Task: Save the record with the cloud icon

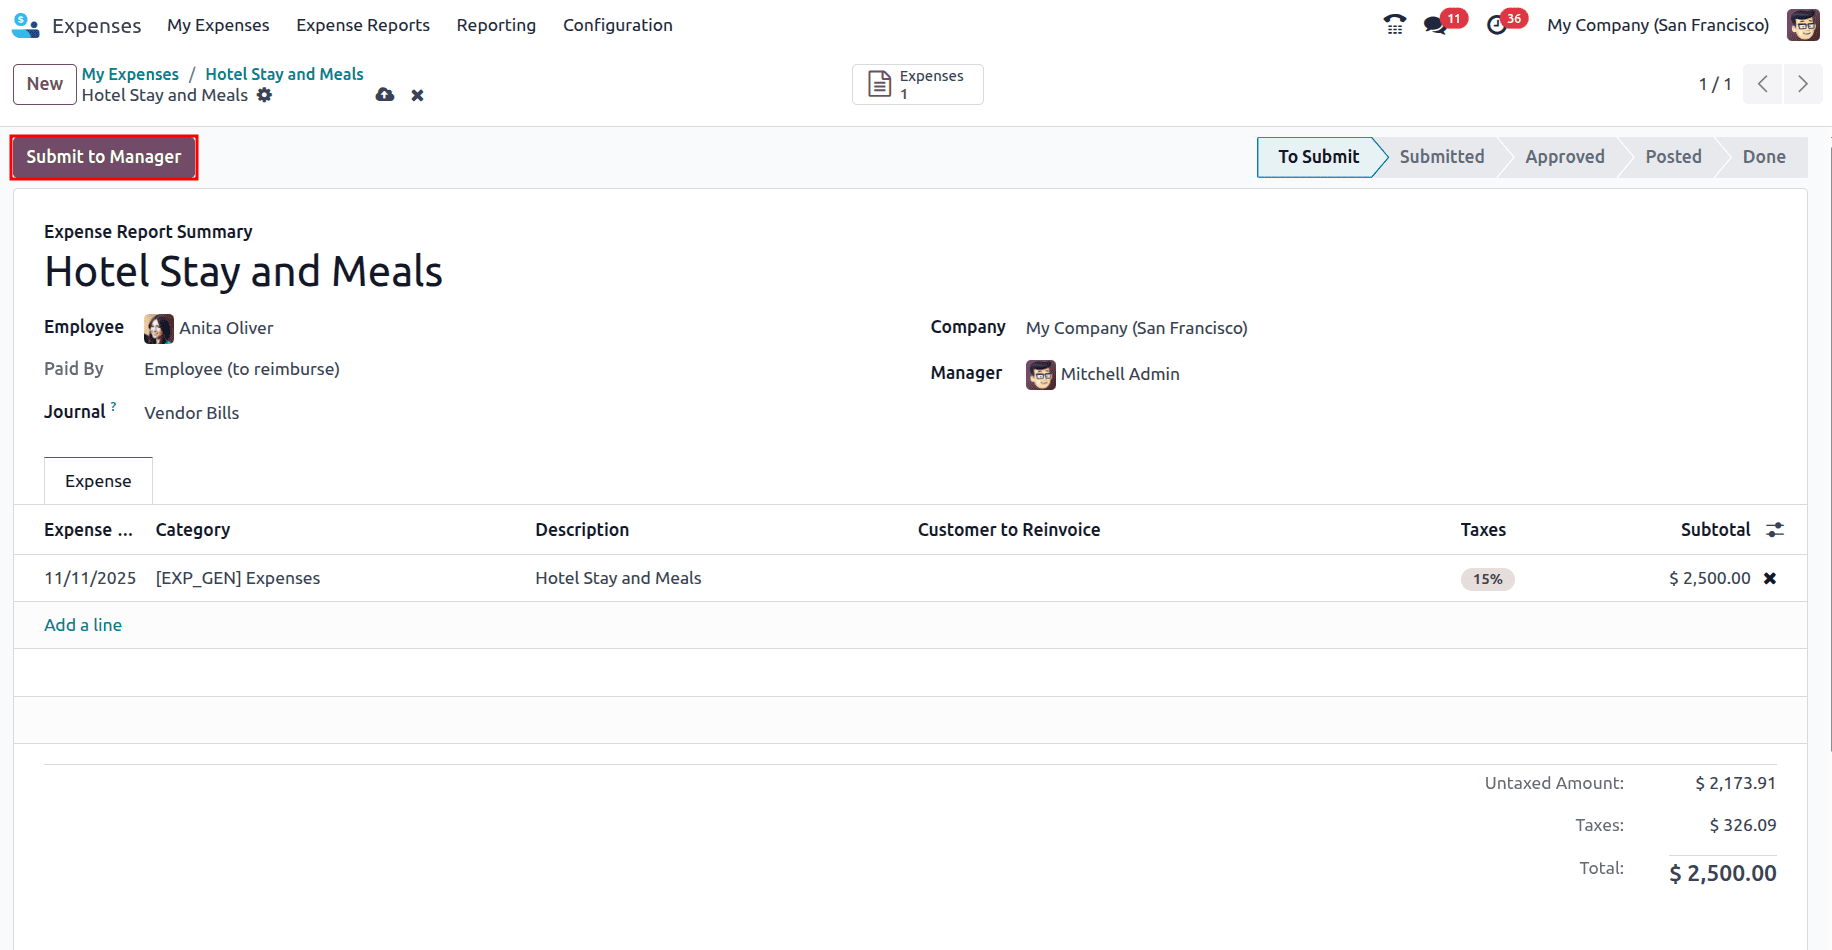Action: pos(385,95)
